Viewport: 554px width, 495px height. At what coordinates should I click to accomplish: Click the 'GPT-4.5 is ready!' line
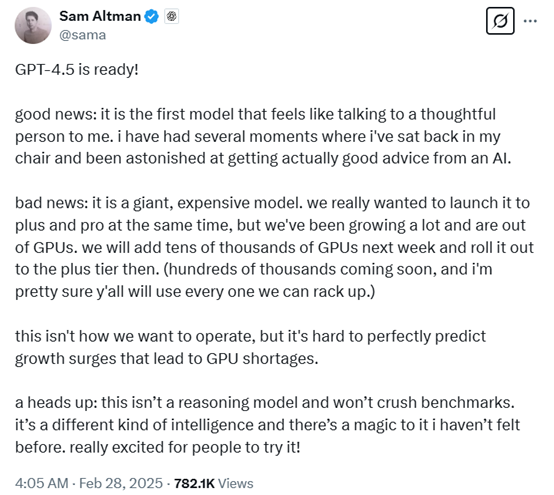[77, 70]
